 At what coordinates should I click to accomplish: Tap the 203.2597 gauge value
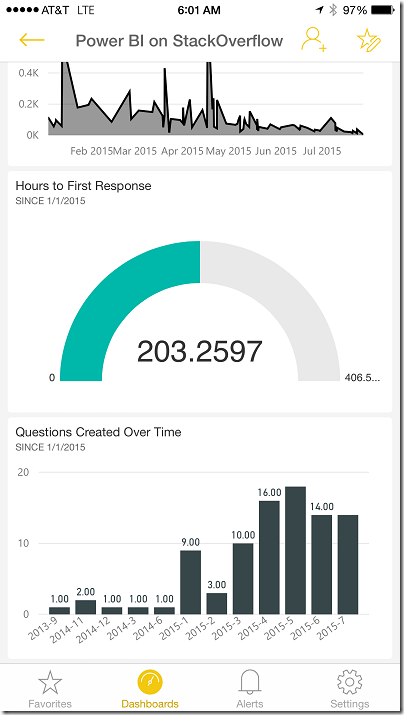200,352
